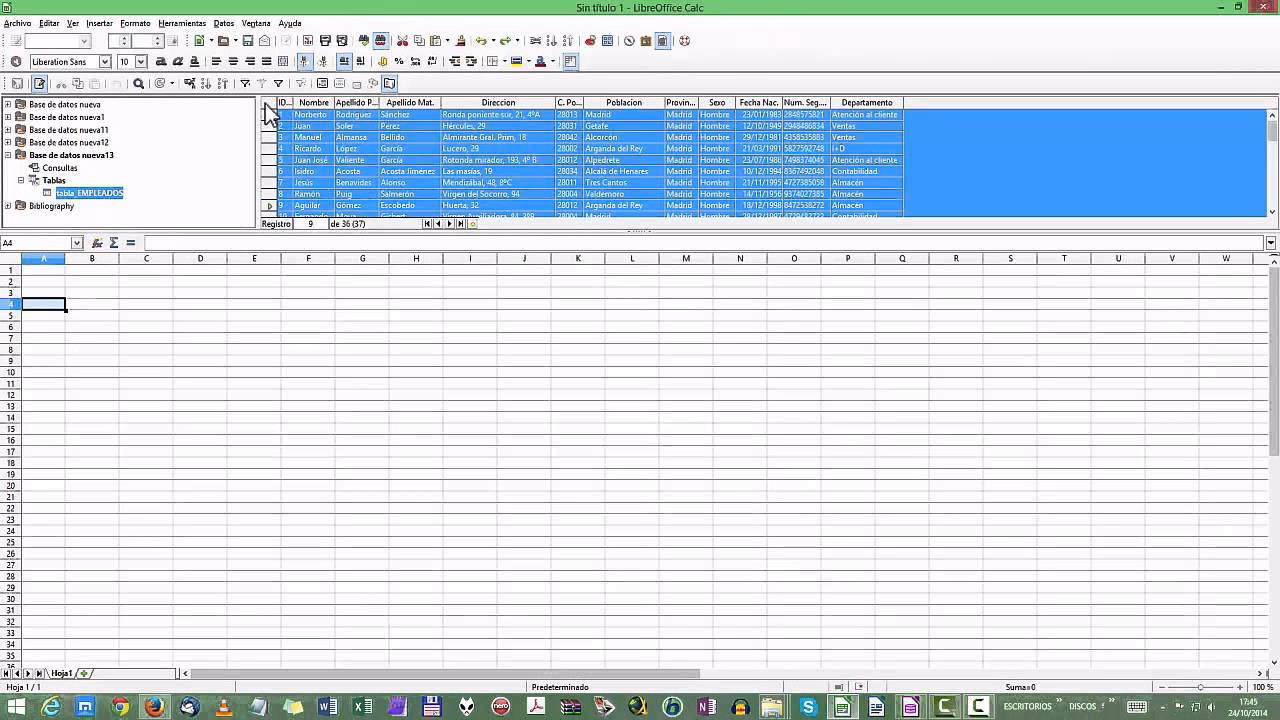Click the Underline formatting icon

coord(194,61)
